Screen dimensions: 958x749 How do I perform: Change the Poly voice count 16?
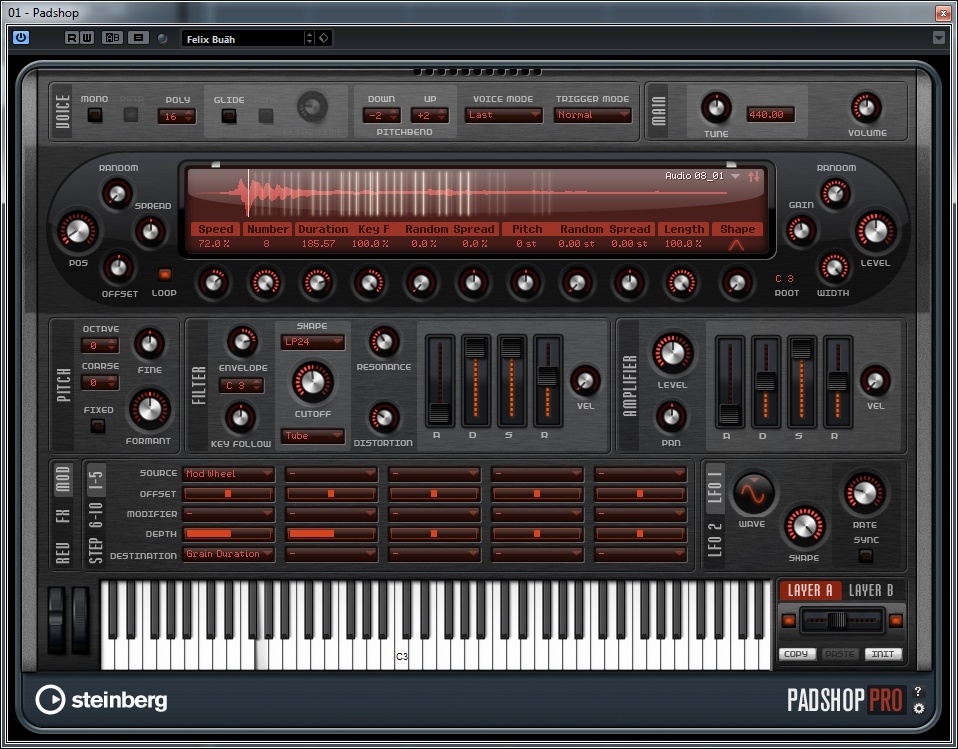coord(177,116)
